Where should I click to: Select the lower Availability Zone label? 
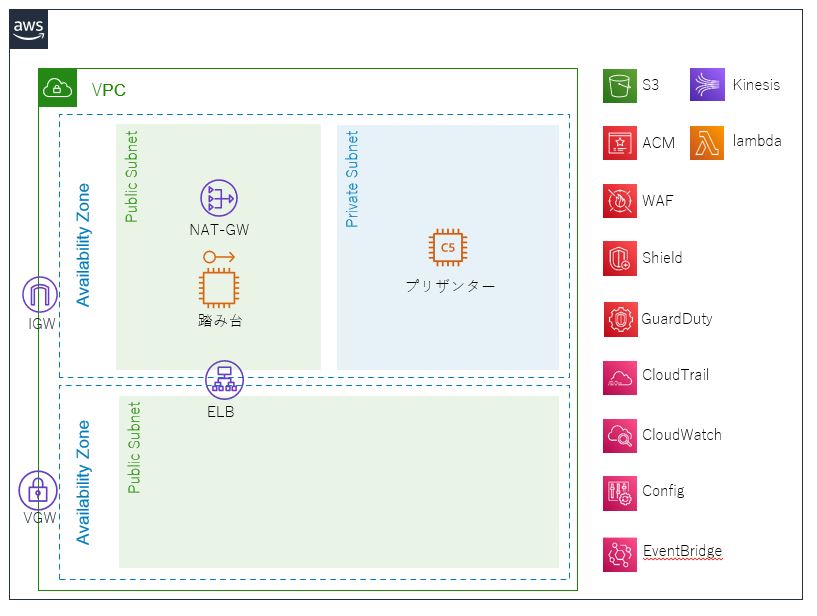pos(83,482)
